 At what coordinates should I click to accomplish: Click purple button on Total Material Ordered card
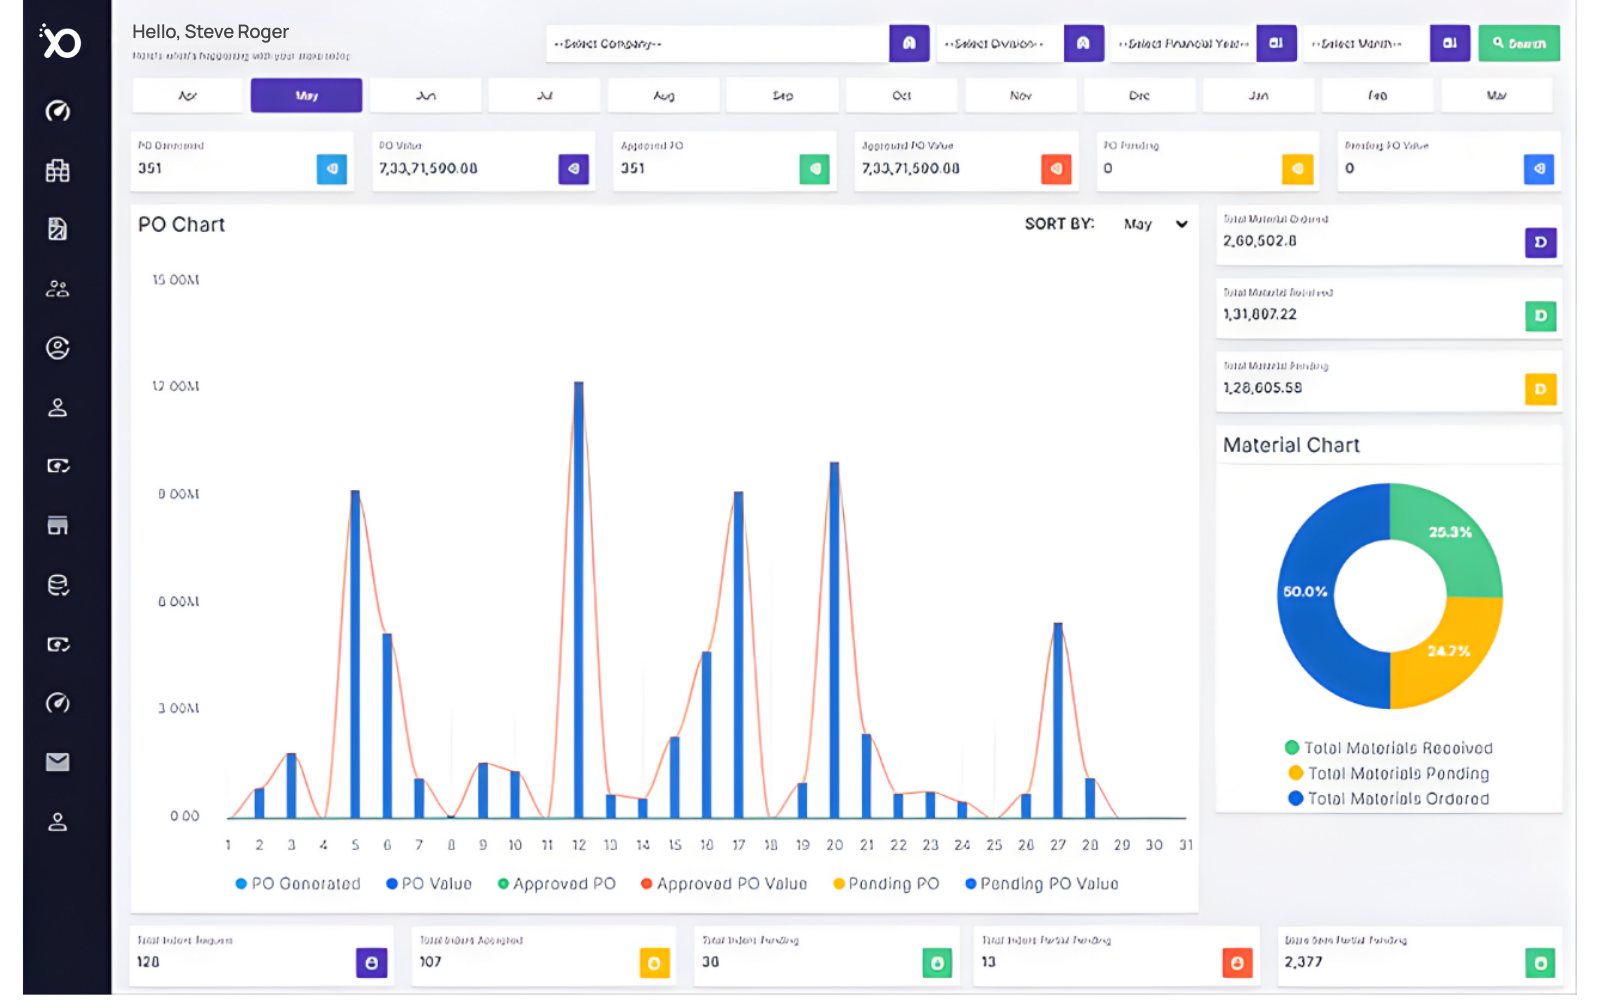1540,242
